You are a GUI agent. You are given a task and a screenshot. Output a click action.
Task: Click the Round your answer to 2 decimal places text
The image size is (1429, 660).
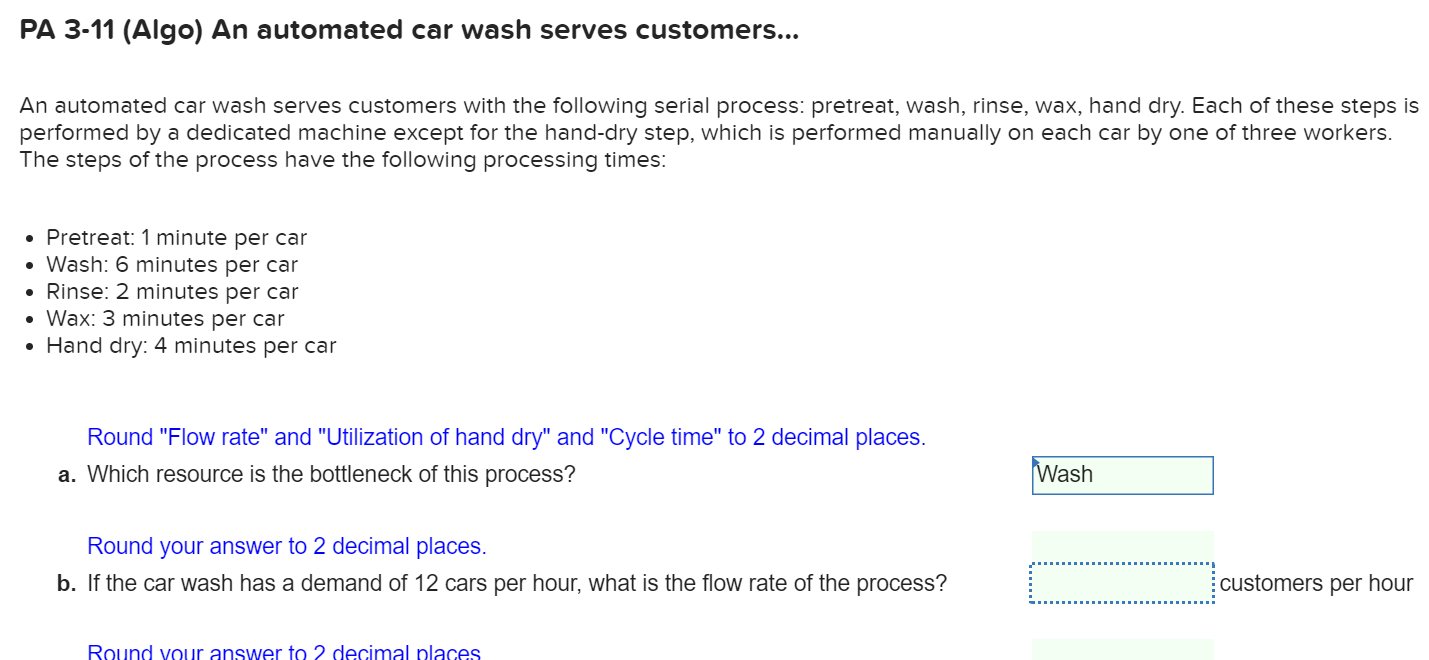(x=286, y=546)
